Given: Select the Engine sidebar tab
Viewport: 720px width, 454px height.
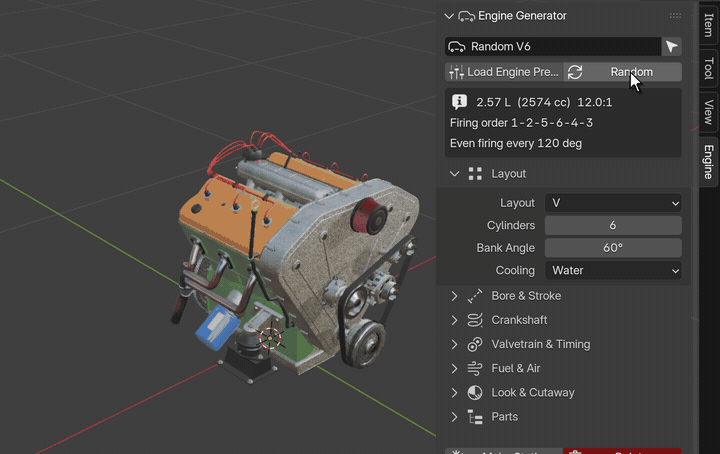Looking at the screenshot, I should [709, 162].
